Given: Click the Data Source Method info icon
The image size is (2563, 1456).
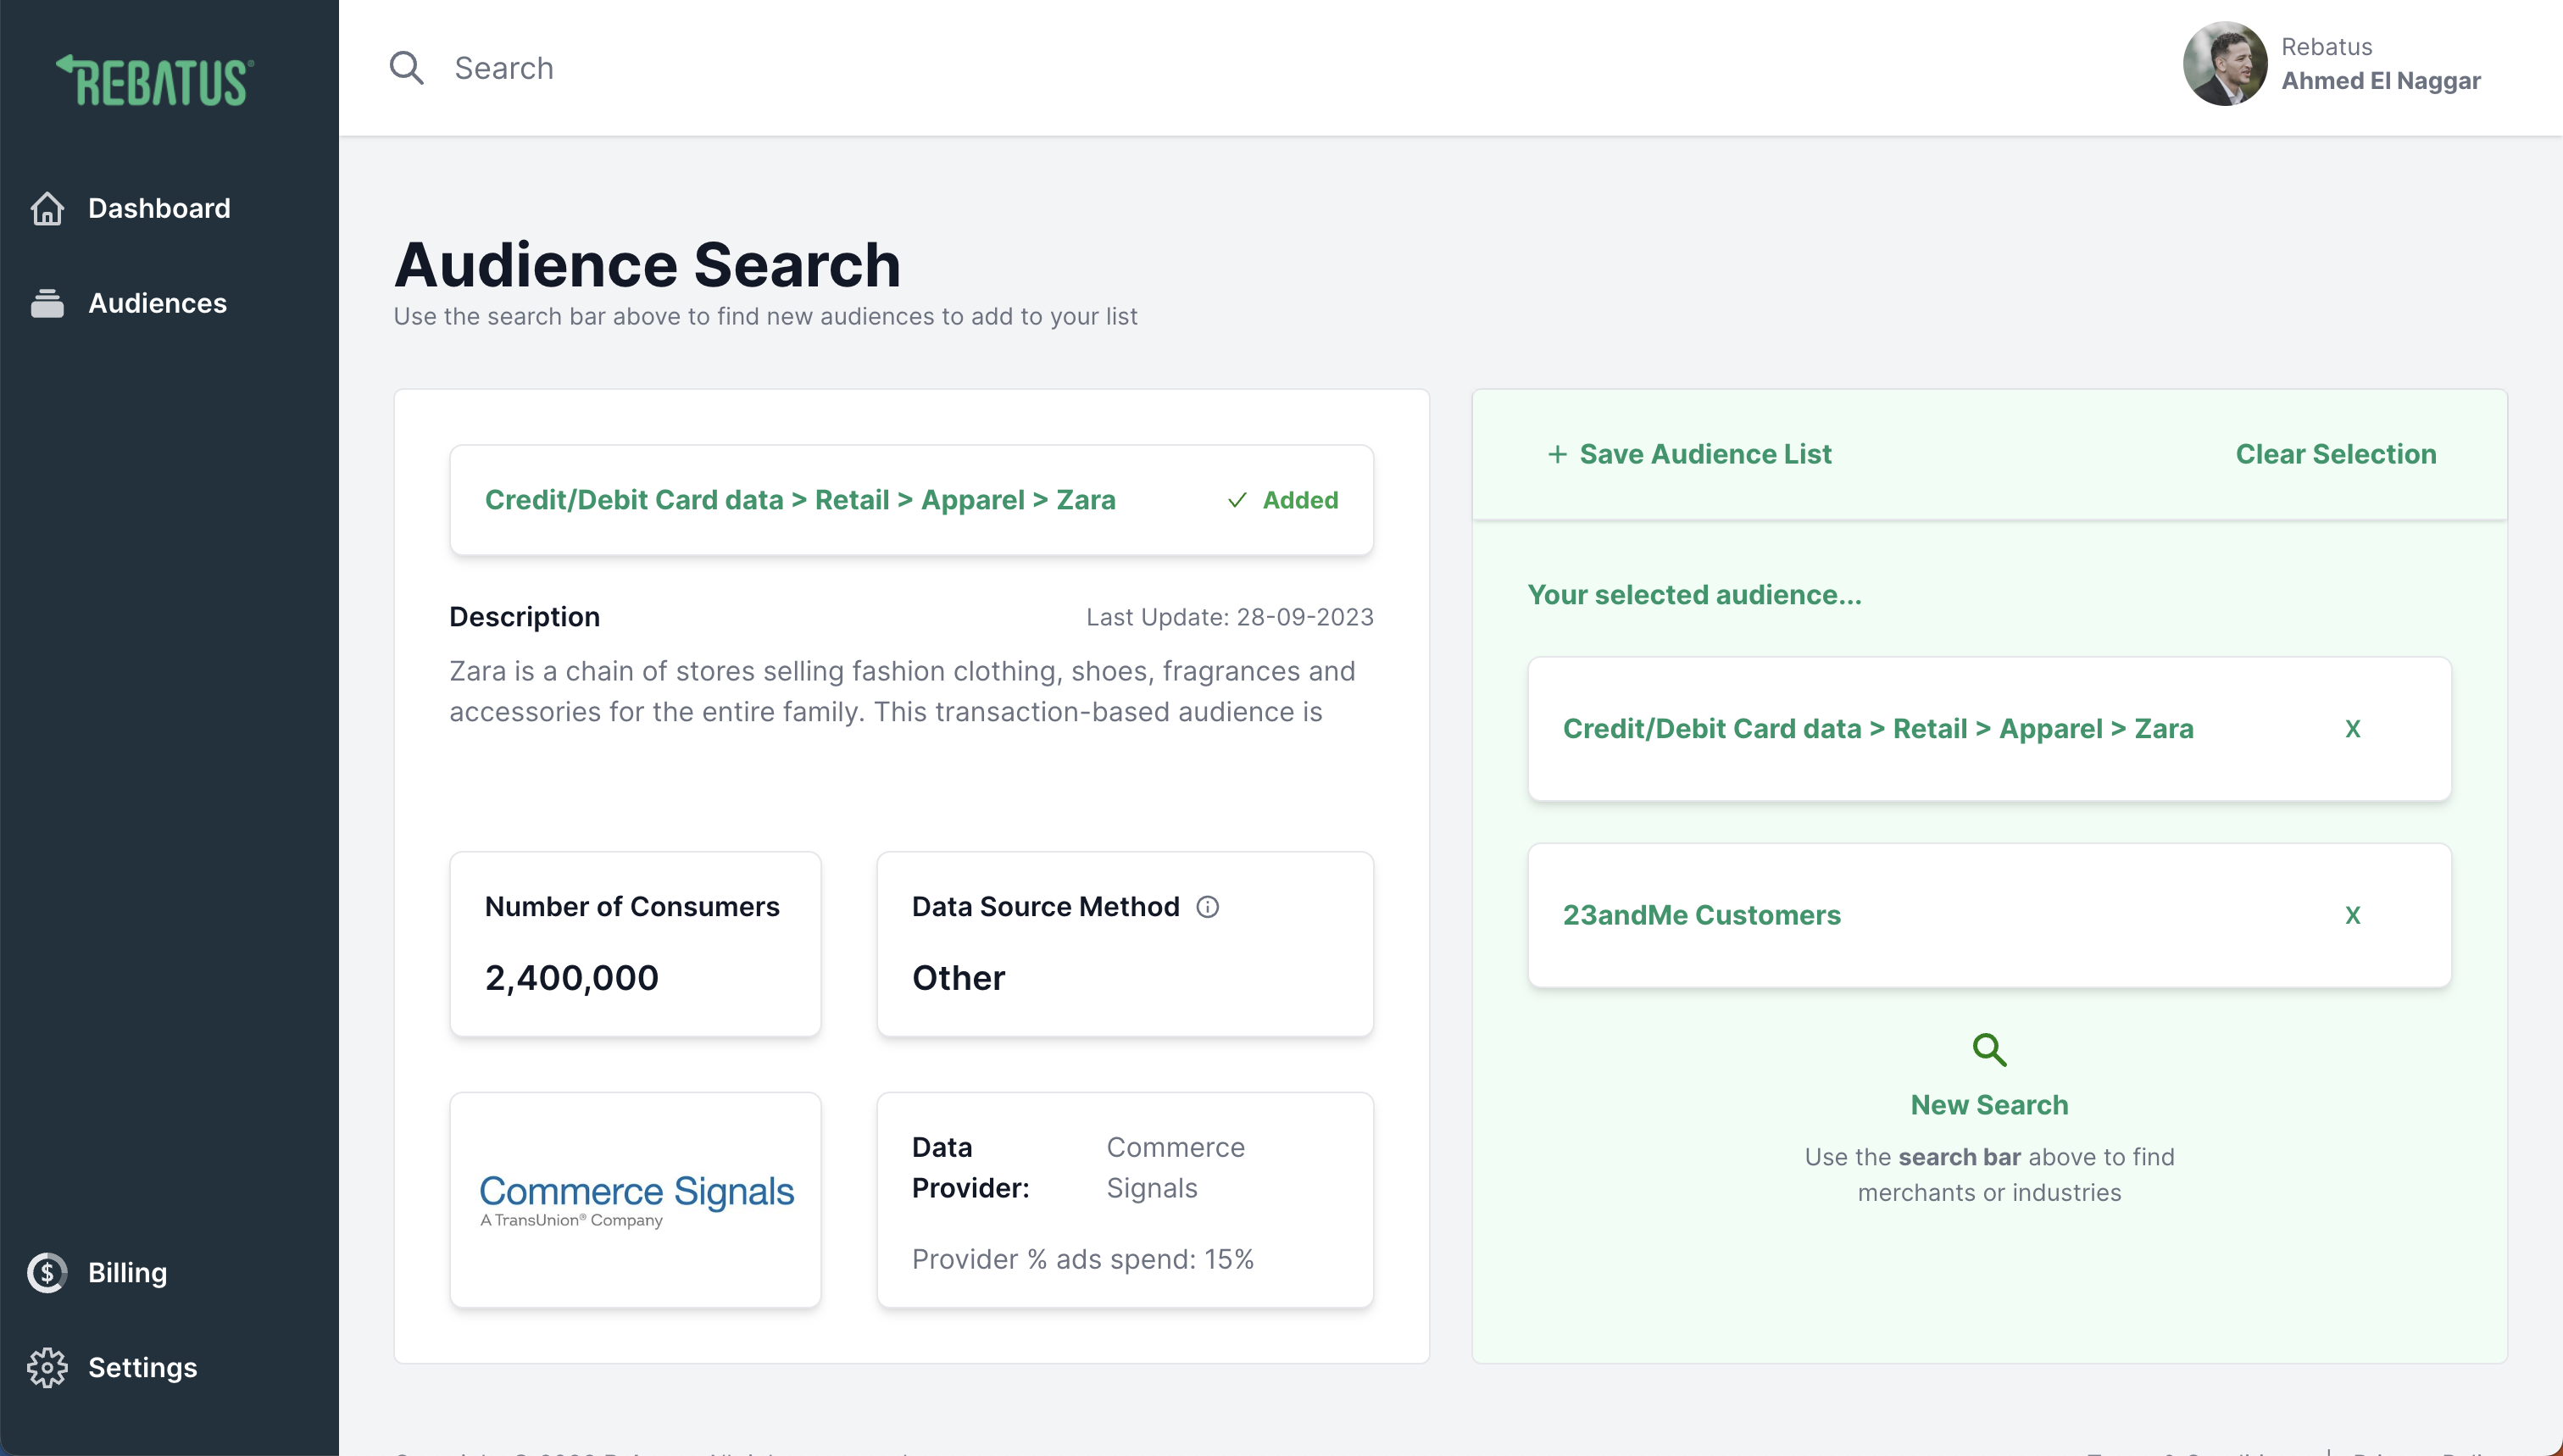Looking at the screenshot, I should [1207, 906].
